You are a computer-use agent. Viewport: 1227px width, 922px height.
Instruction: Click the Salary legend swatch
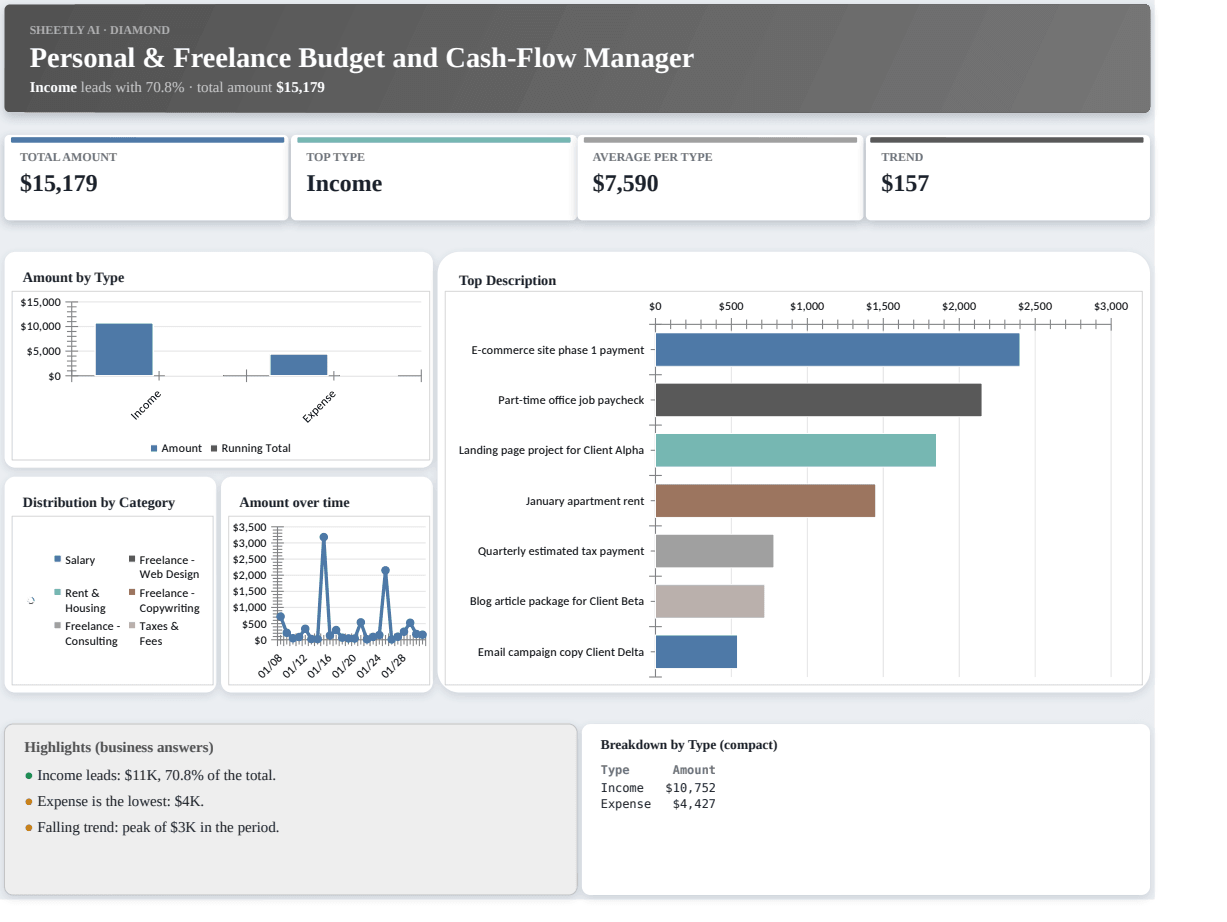(58, 560)
